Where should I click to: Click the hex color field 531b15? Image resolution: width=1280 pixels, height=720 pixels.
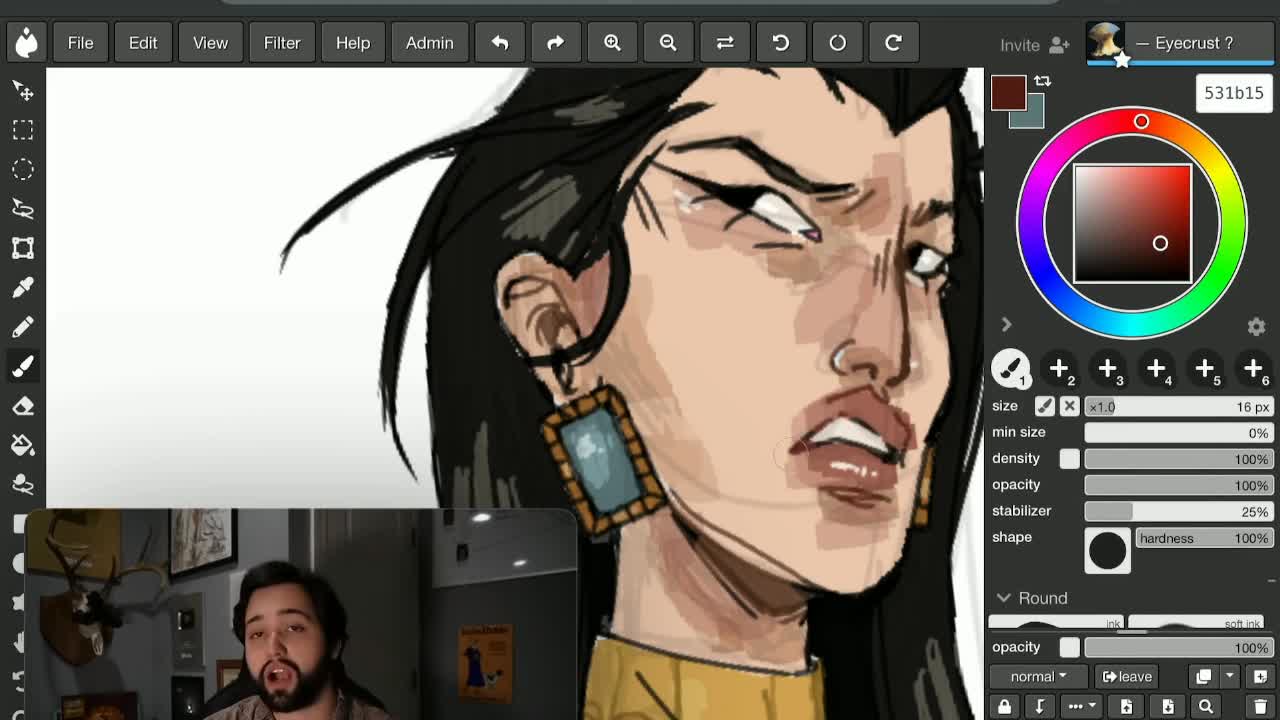1234,93
